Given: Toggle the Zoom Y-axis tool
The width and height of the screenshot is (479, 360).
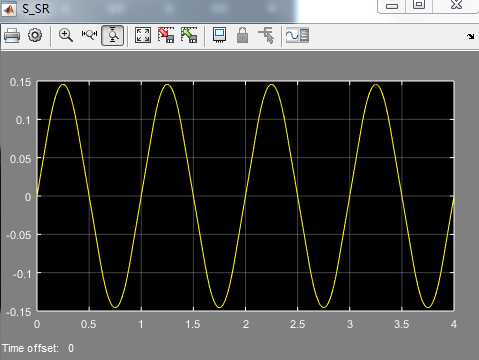Looking at the screenshot, I should [x=113, y=35].
